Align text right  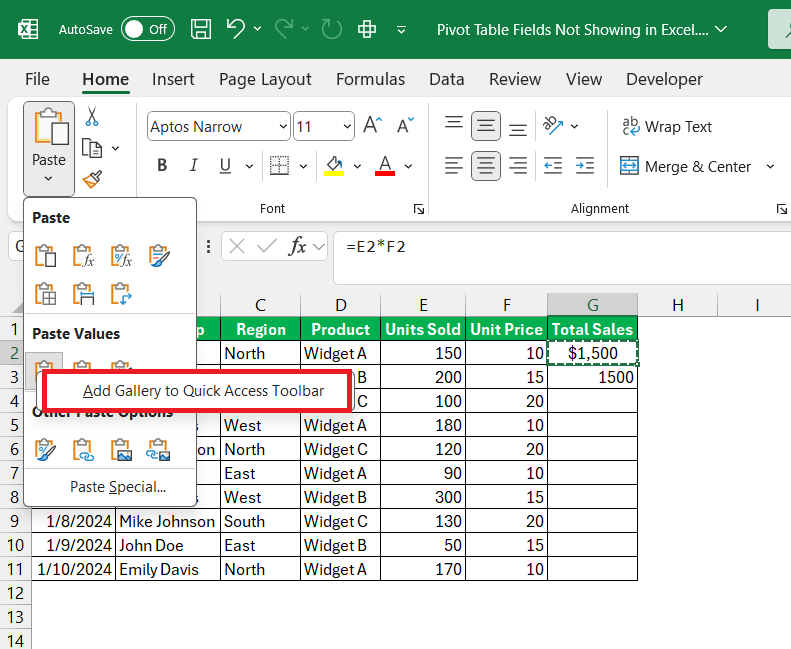coord(518,165)
